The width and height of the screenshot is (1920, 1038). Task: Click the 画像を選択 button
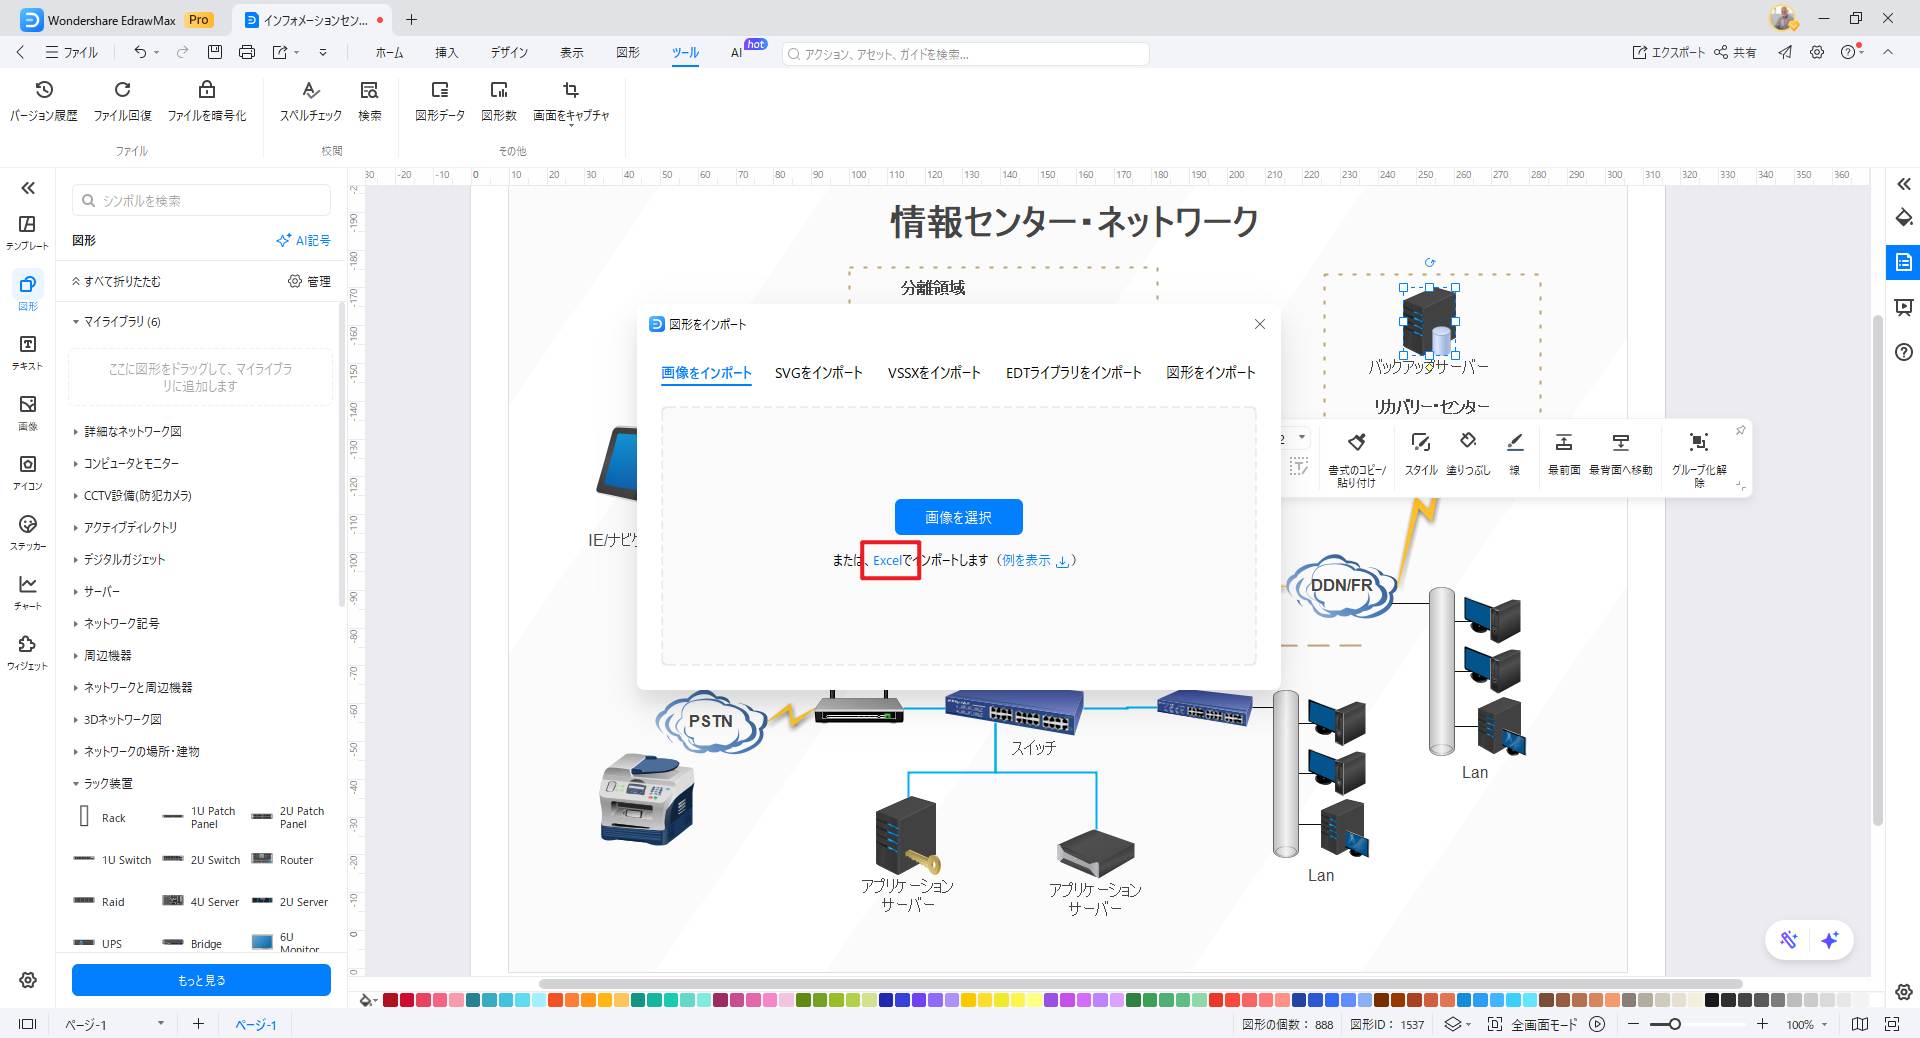click(957, 517)
